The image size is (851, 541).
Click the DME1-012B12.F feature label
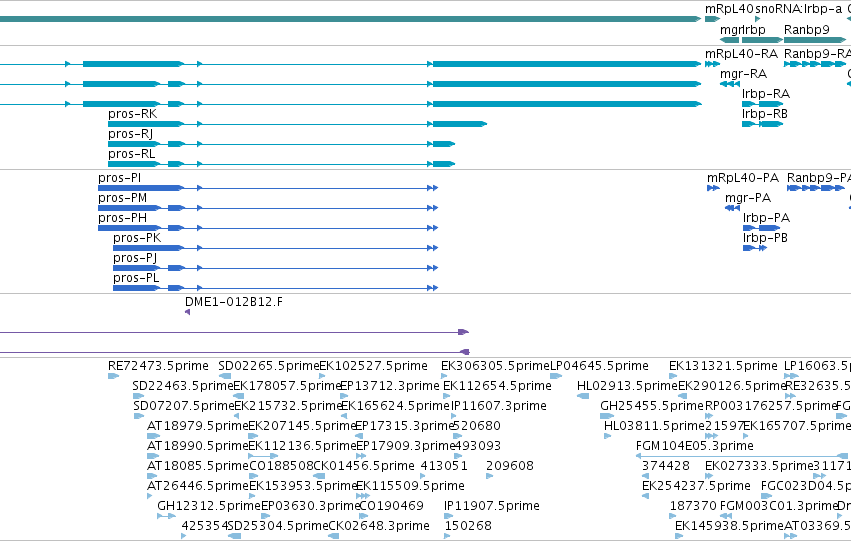[x=233, y=302]
